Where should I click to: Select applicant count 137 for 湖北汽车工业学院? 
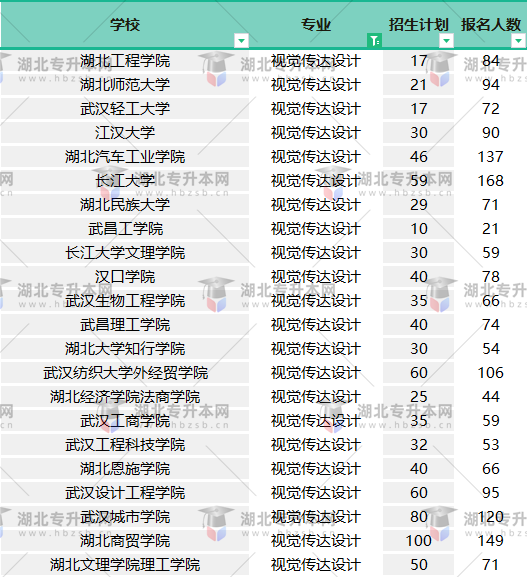pyautogui.click(x=491, y=157)
